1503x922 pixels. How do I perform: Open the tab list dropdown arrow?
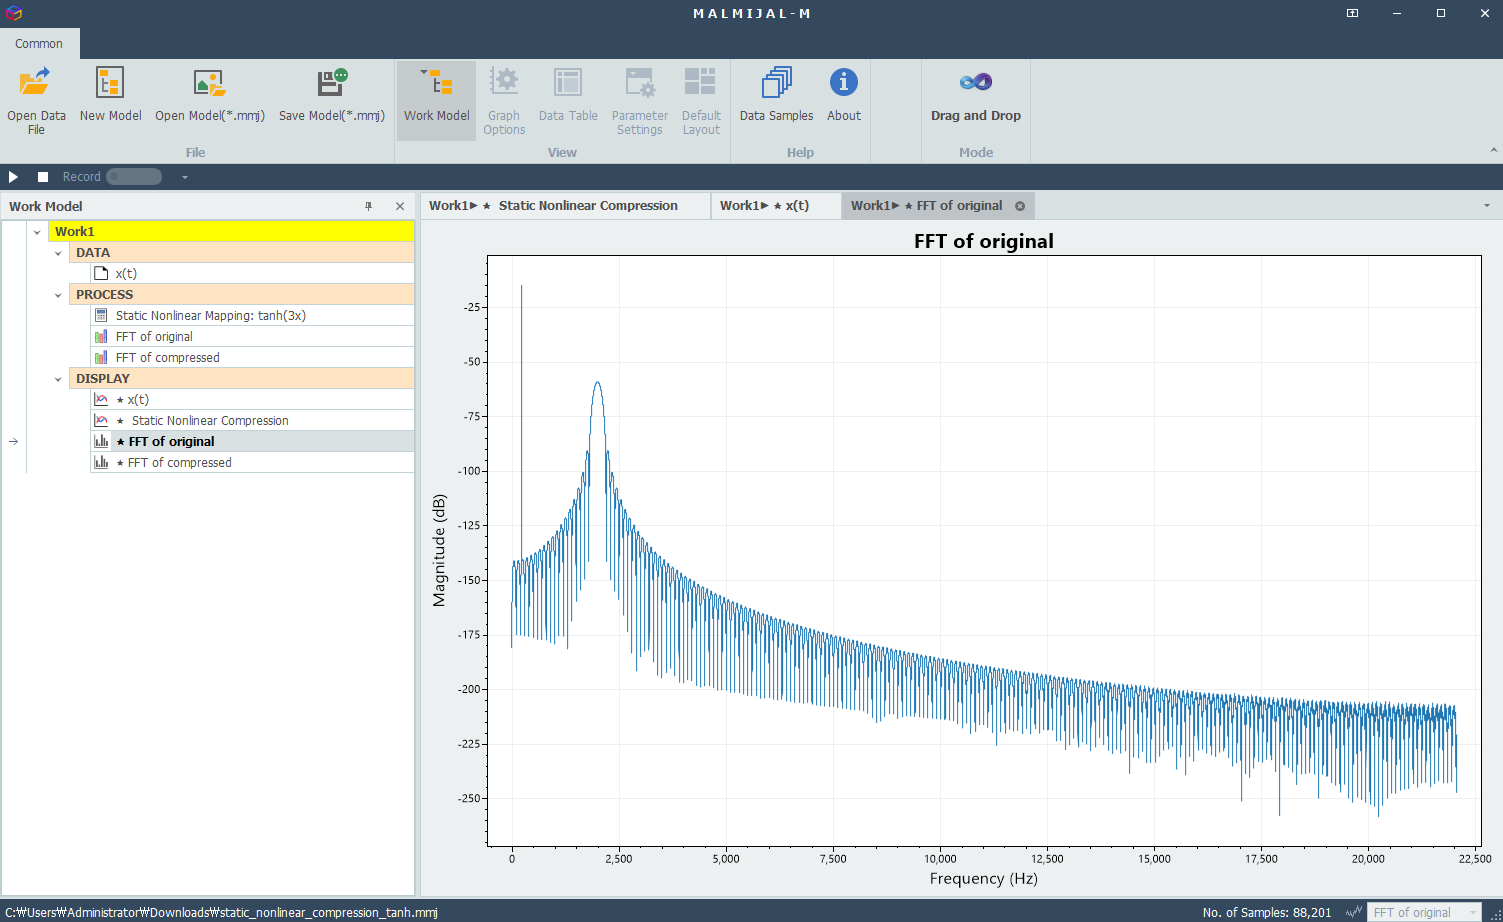pyautogui.click(x=1487, y=206)
